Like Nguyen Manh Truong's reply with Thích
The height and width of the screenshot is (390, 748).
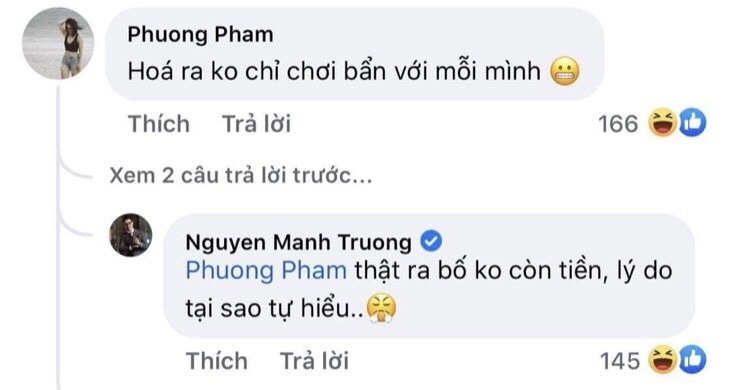(217, 360)
